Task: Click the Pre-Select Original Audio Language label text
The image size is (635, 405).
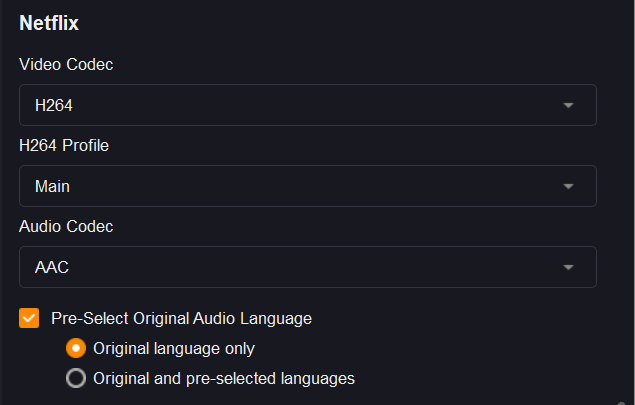Action: point(181,318)
